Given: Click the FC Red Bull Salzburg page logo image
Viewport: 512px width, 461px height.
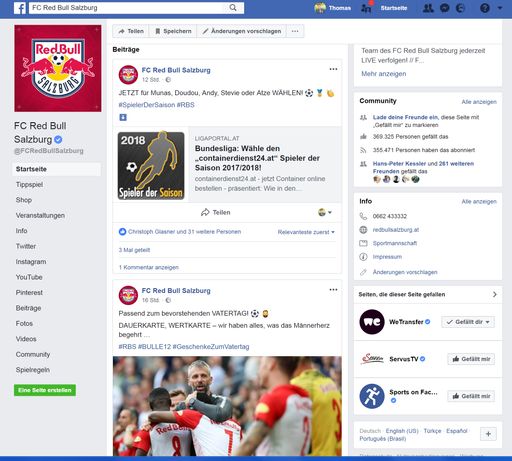Looking at the screenshot, I should pyautogui.click(x=58, y=68).
